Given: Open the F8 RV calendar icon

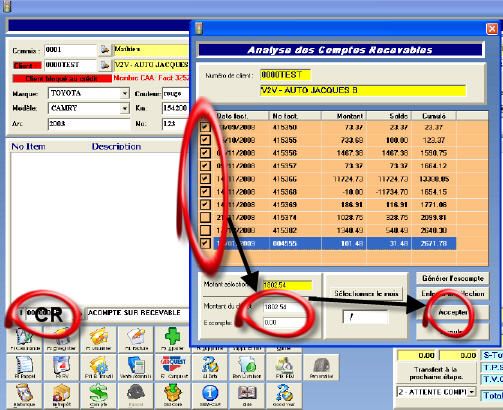Looking at the screenshot, I should [62, 367].
